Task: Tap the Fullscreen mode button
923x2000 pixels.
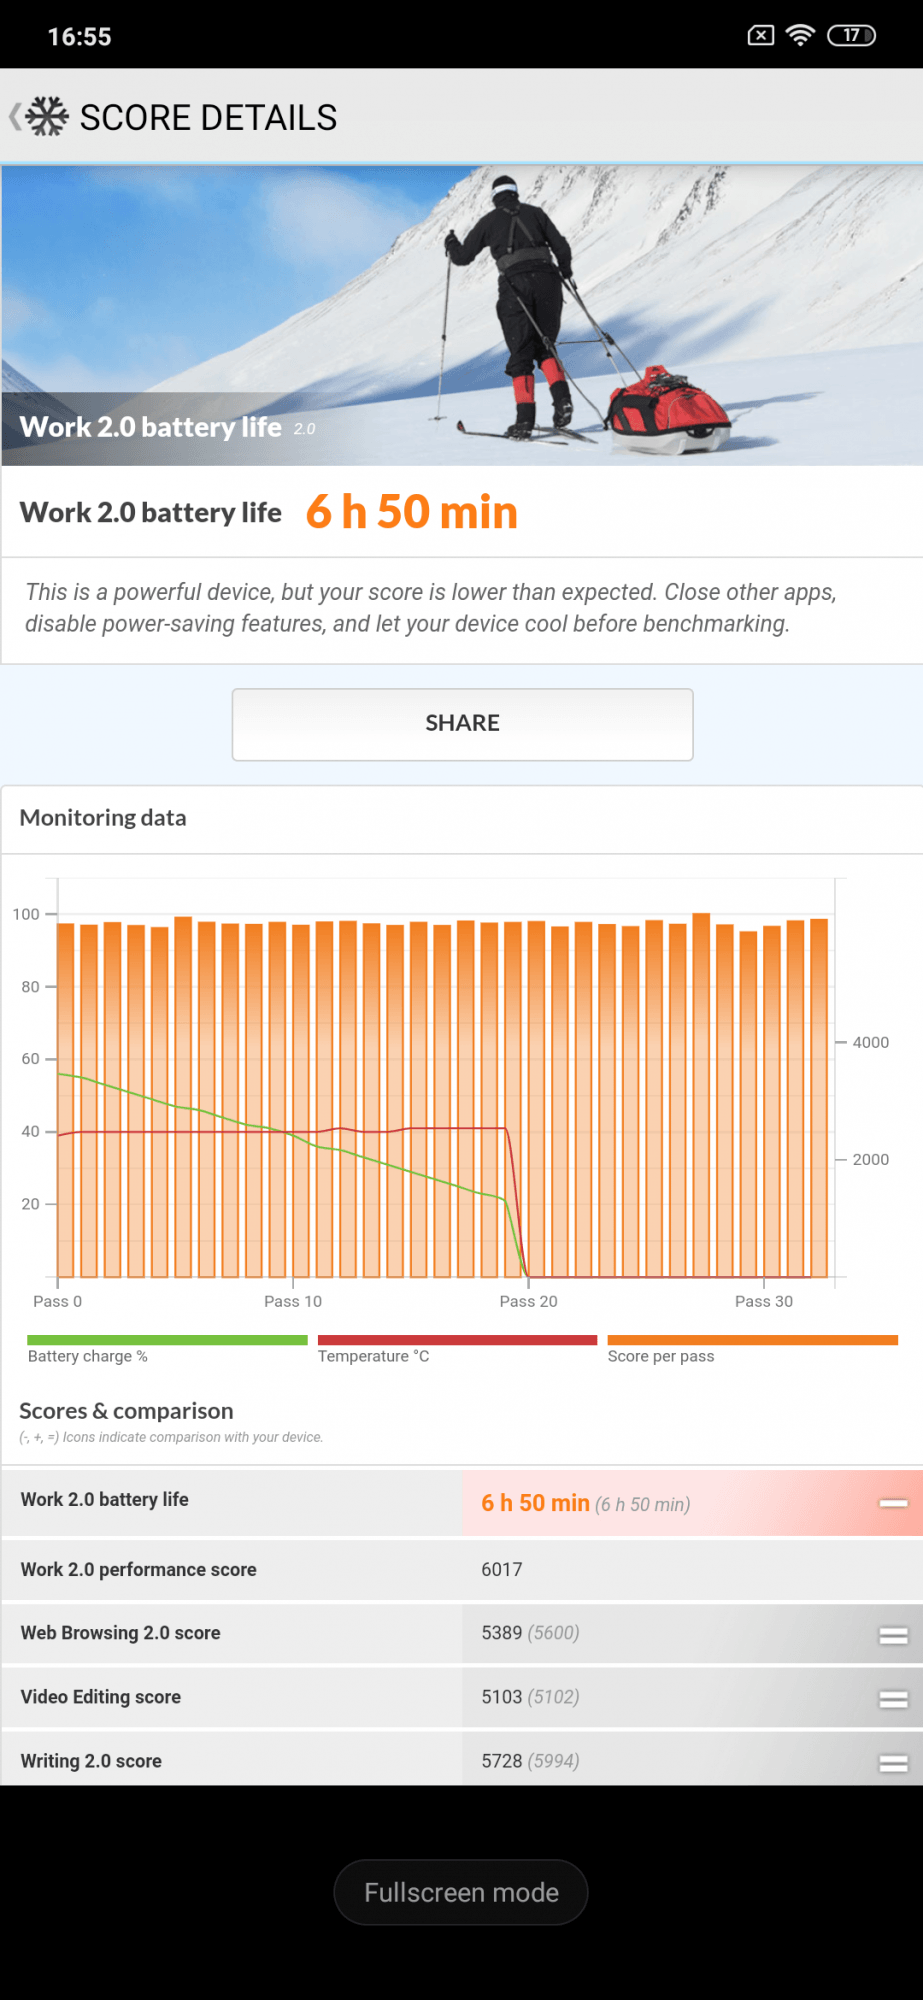Action: click(461, 1892)
